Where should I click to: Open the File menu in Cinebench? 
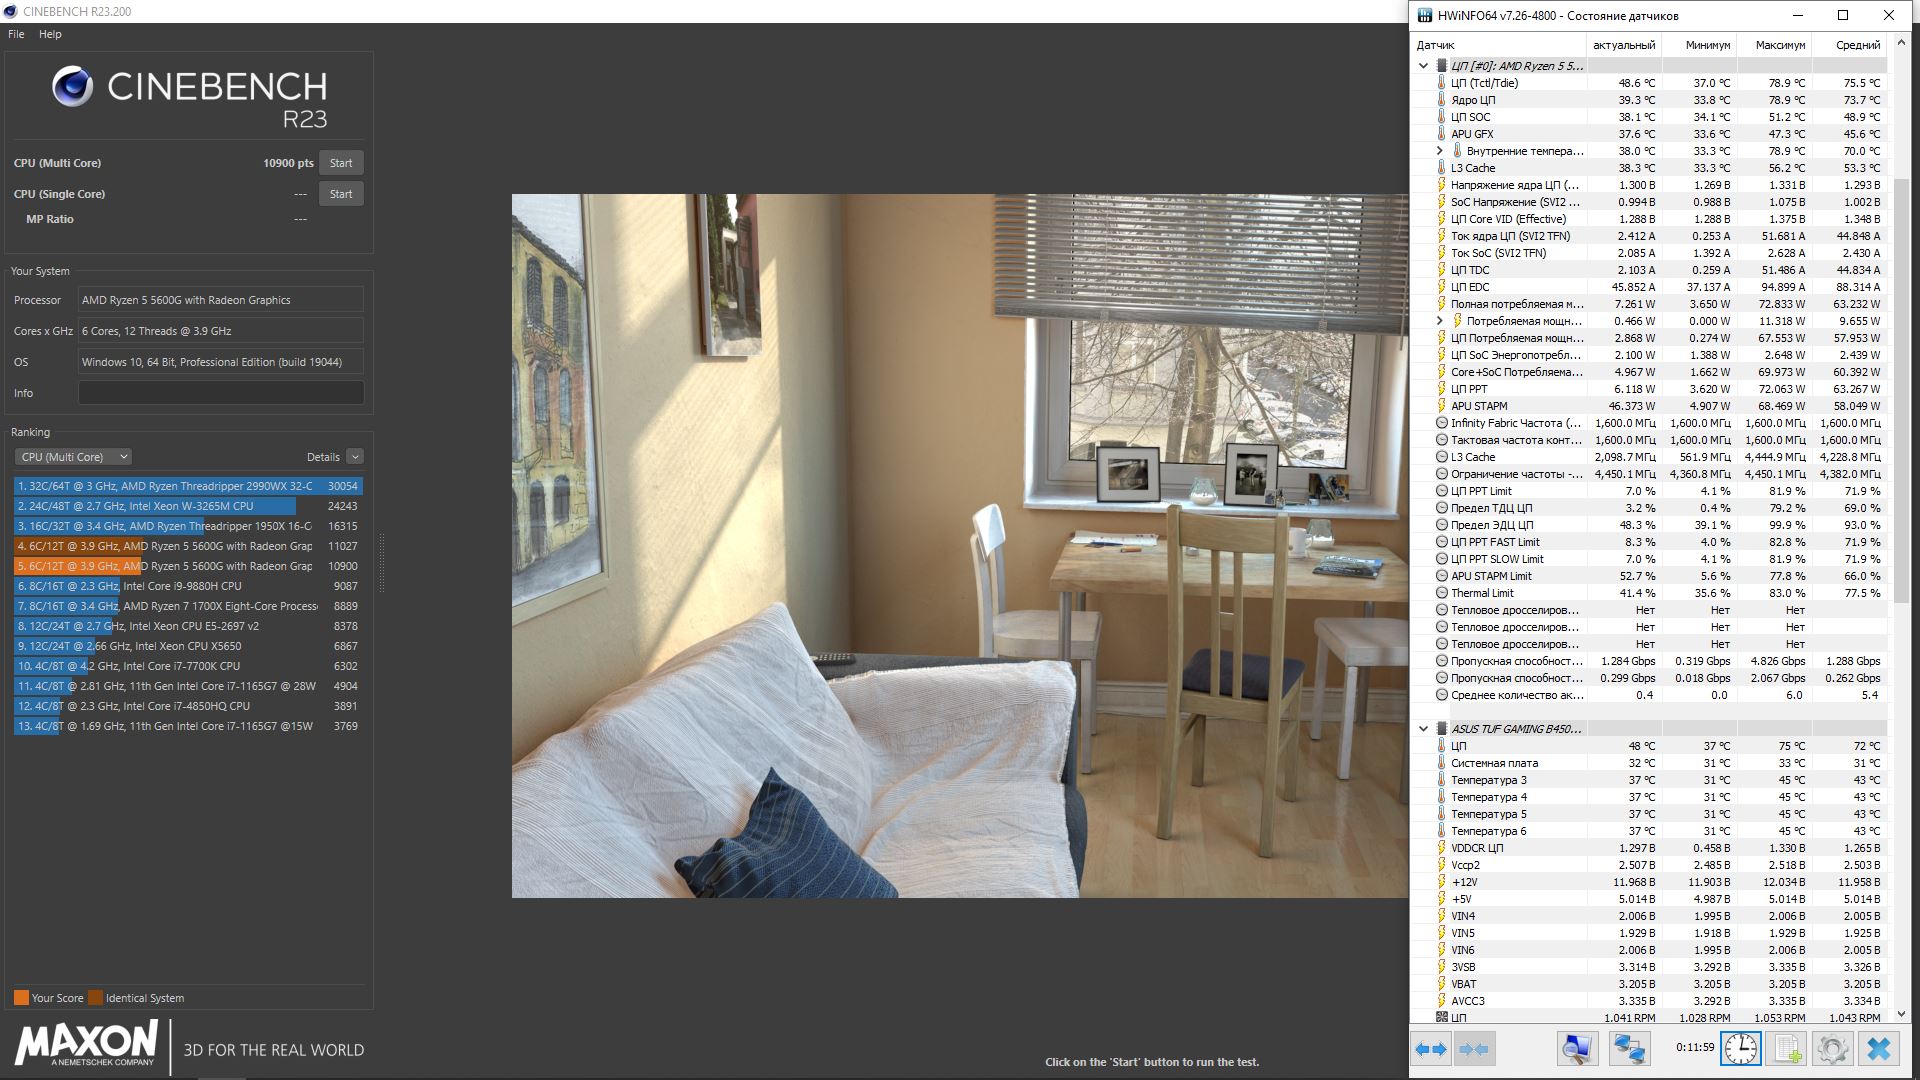point(16,34)
